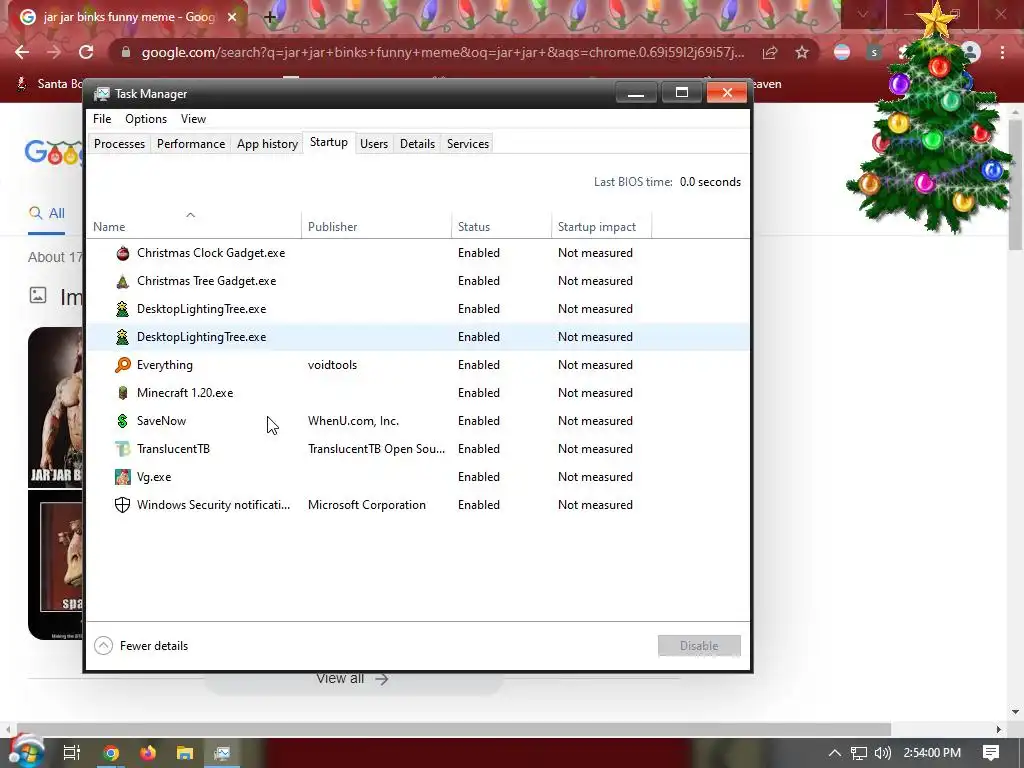Click the Microsoft Corporation publisher cell
1024x768 pixels.
pos(366,505)
